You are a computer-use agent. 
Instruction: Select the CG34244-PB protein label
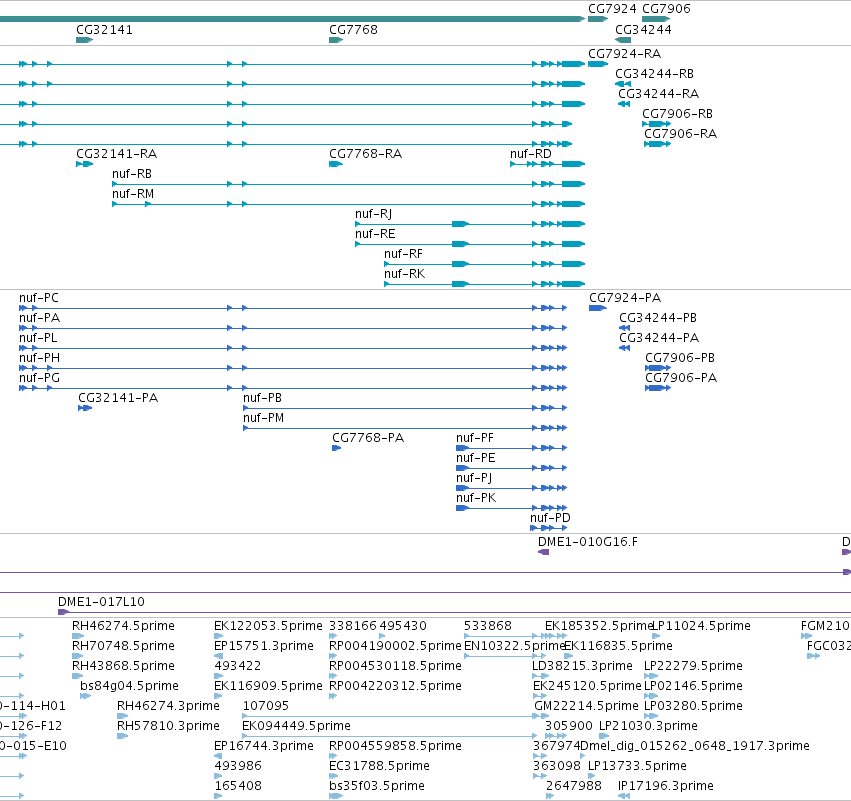658,318
